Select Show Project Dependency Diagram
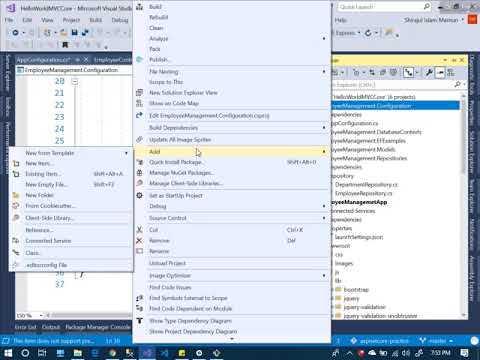 pyautogui.click(x=193, y=332)
